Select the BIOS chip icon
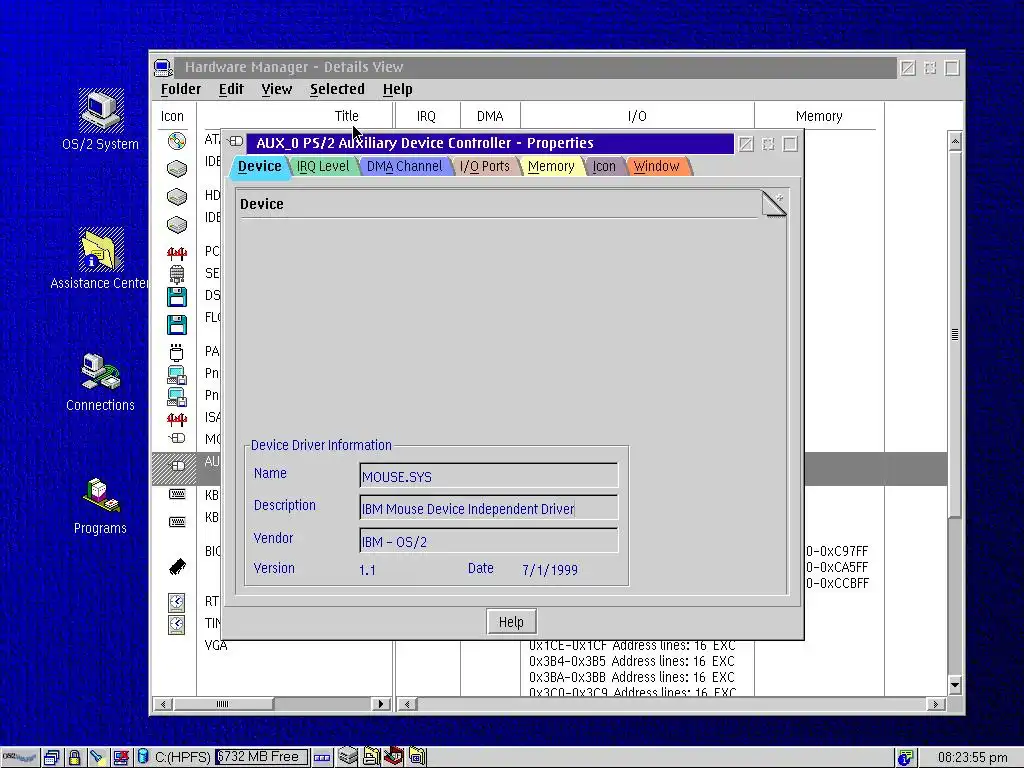The height and width of the screenshot is (768, 1024). [177, 566]
